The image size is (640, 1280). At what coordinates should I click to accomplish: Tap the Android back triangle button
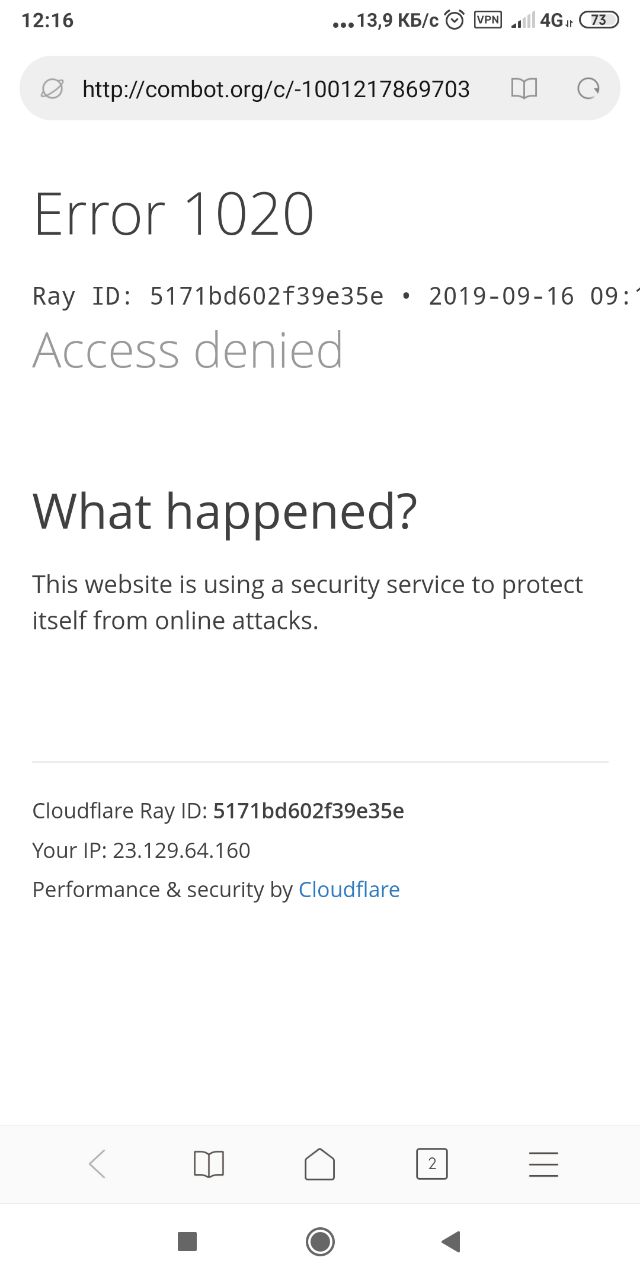(x=451, y=1241)
